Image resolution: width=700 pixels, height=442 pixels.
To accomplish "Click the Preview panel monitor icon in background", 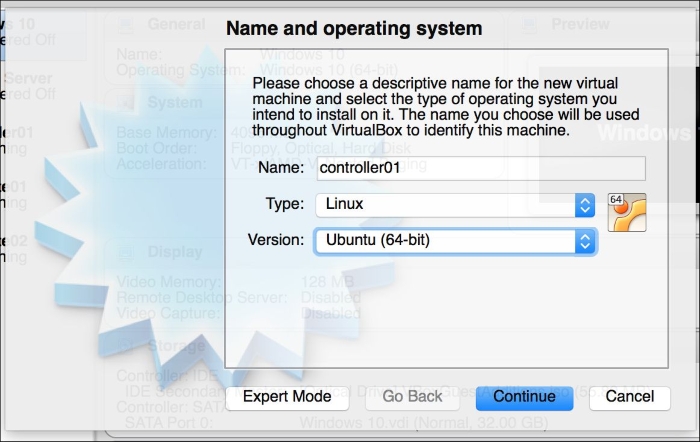I will click(x=529, y=25).
